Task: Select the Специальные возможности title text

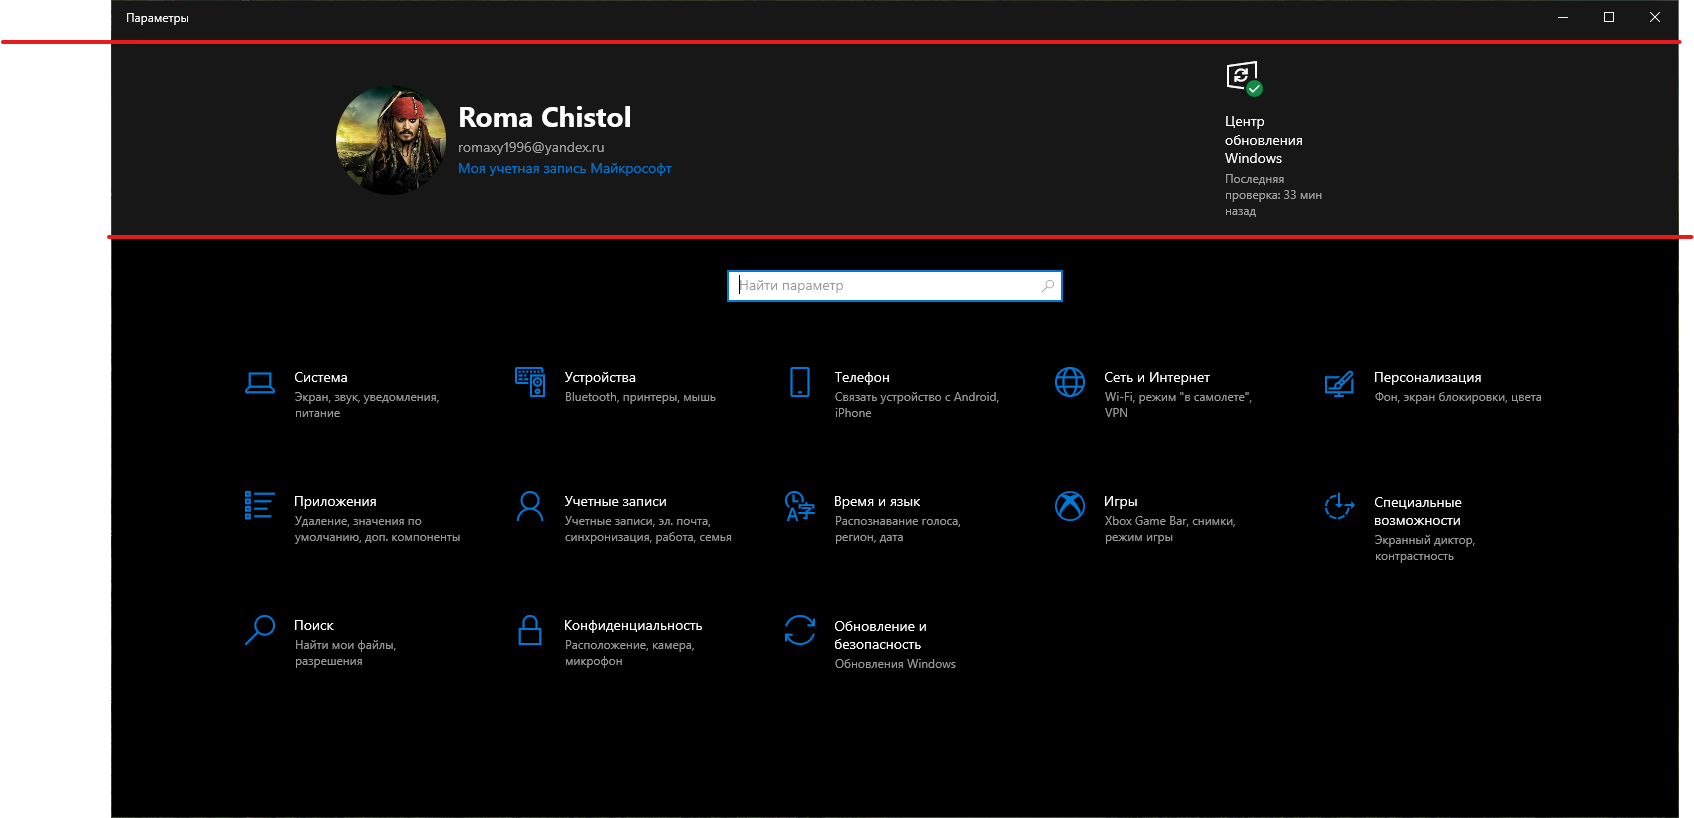Action: pyautogui.click(x=1418, y=511)
